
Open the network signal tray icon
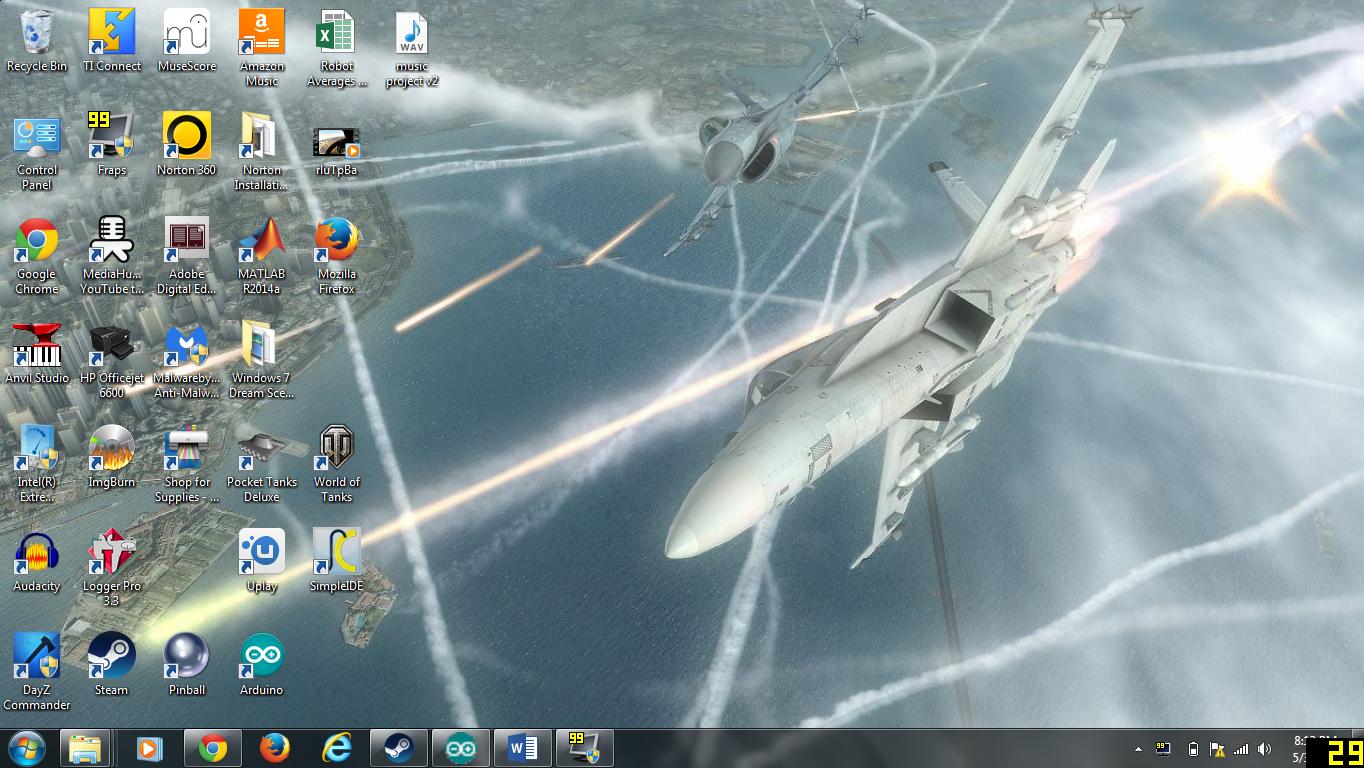[x=1241, y=749]
